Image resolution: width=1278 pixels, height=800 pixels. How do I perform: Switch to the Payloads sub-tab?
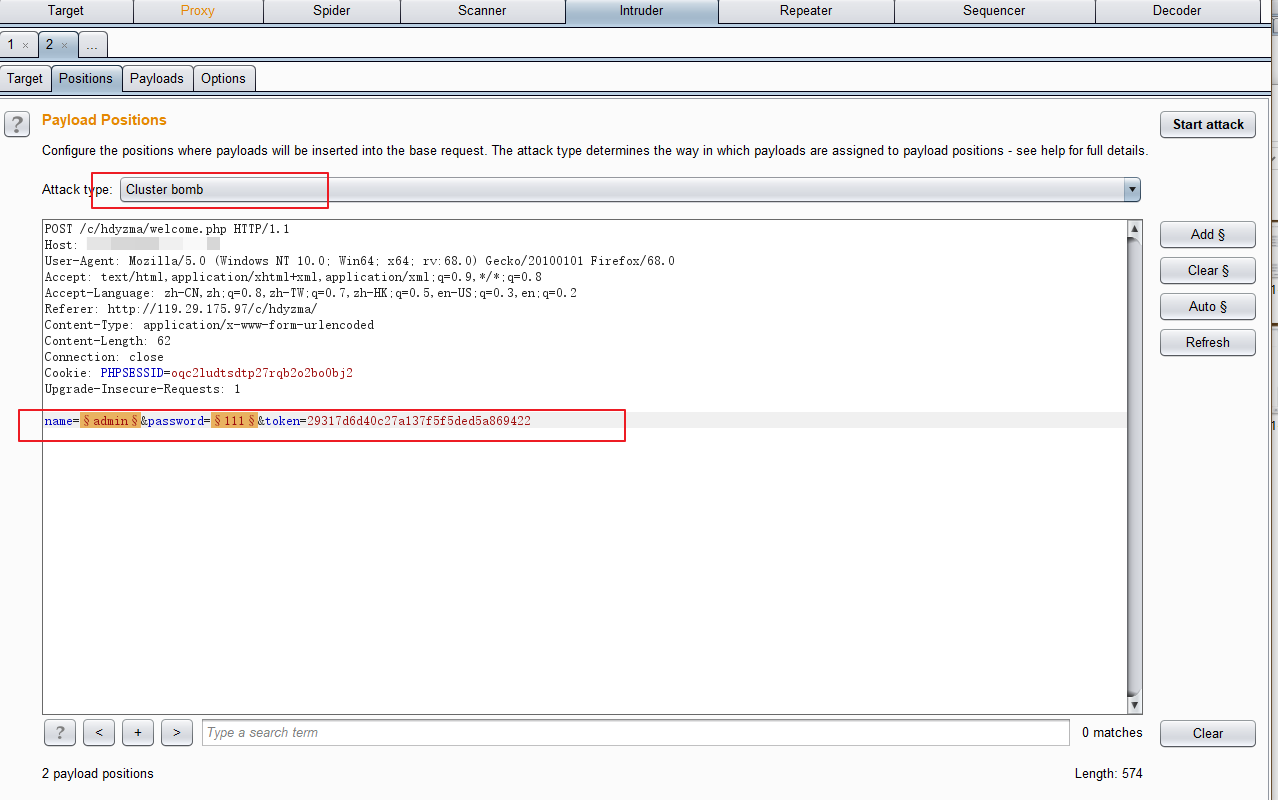tap(156, 78)
